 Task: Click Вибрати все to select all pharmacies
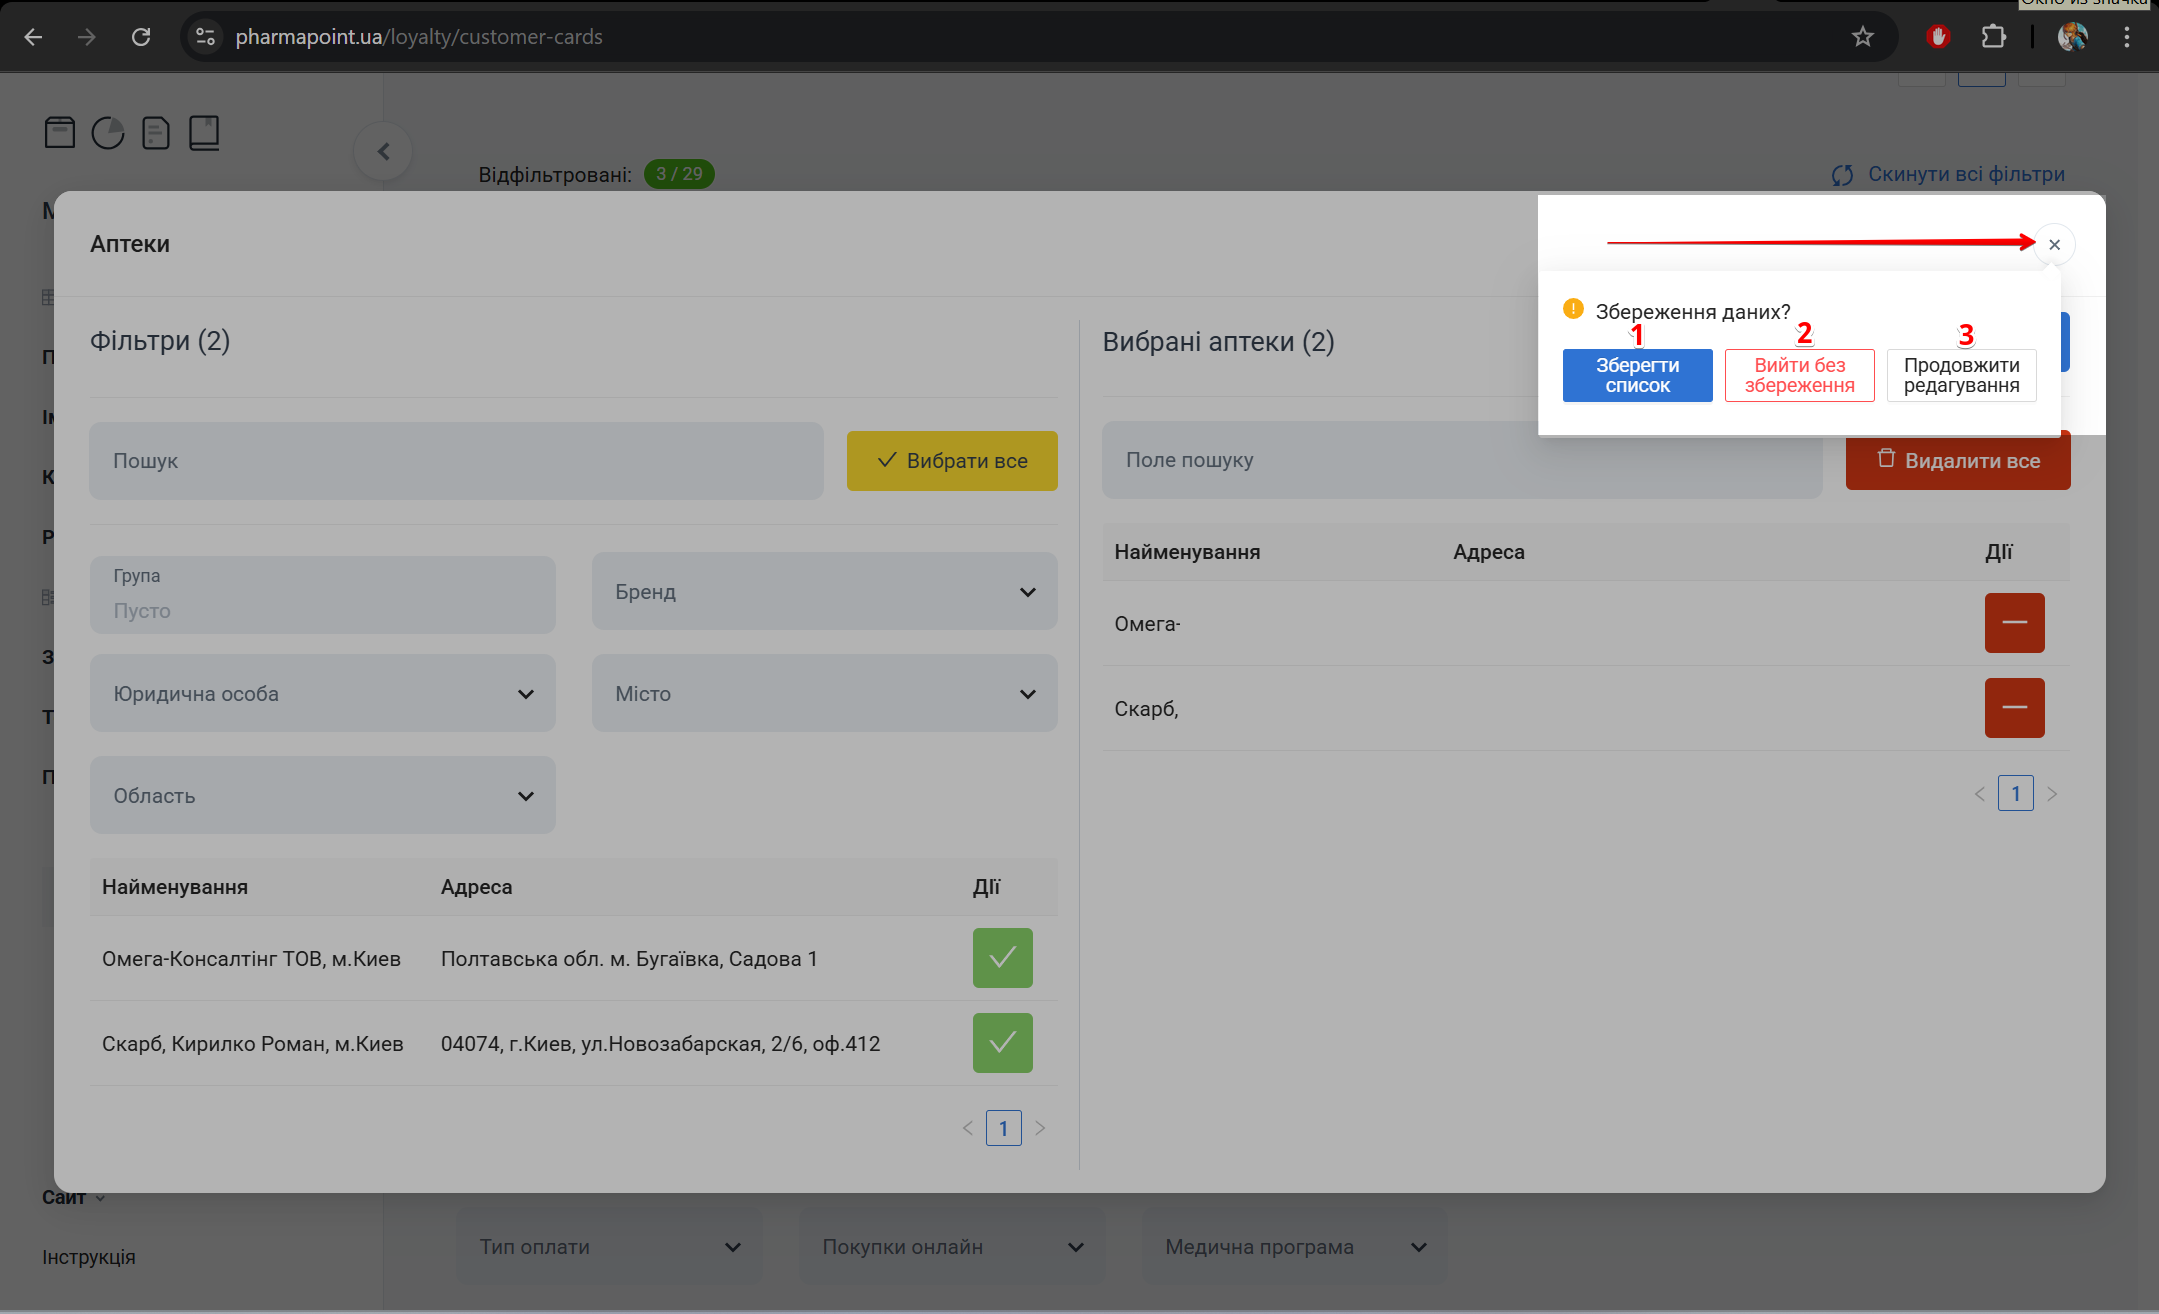(x=951, y=461)
